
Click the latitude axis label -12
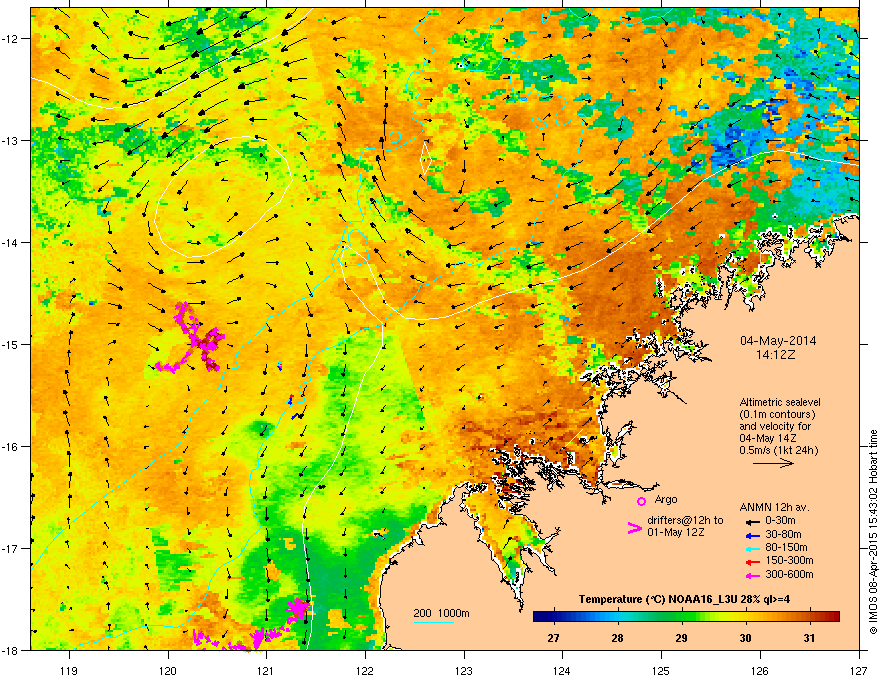click(x=11, y=39)
